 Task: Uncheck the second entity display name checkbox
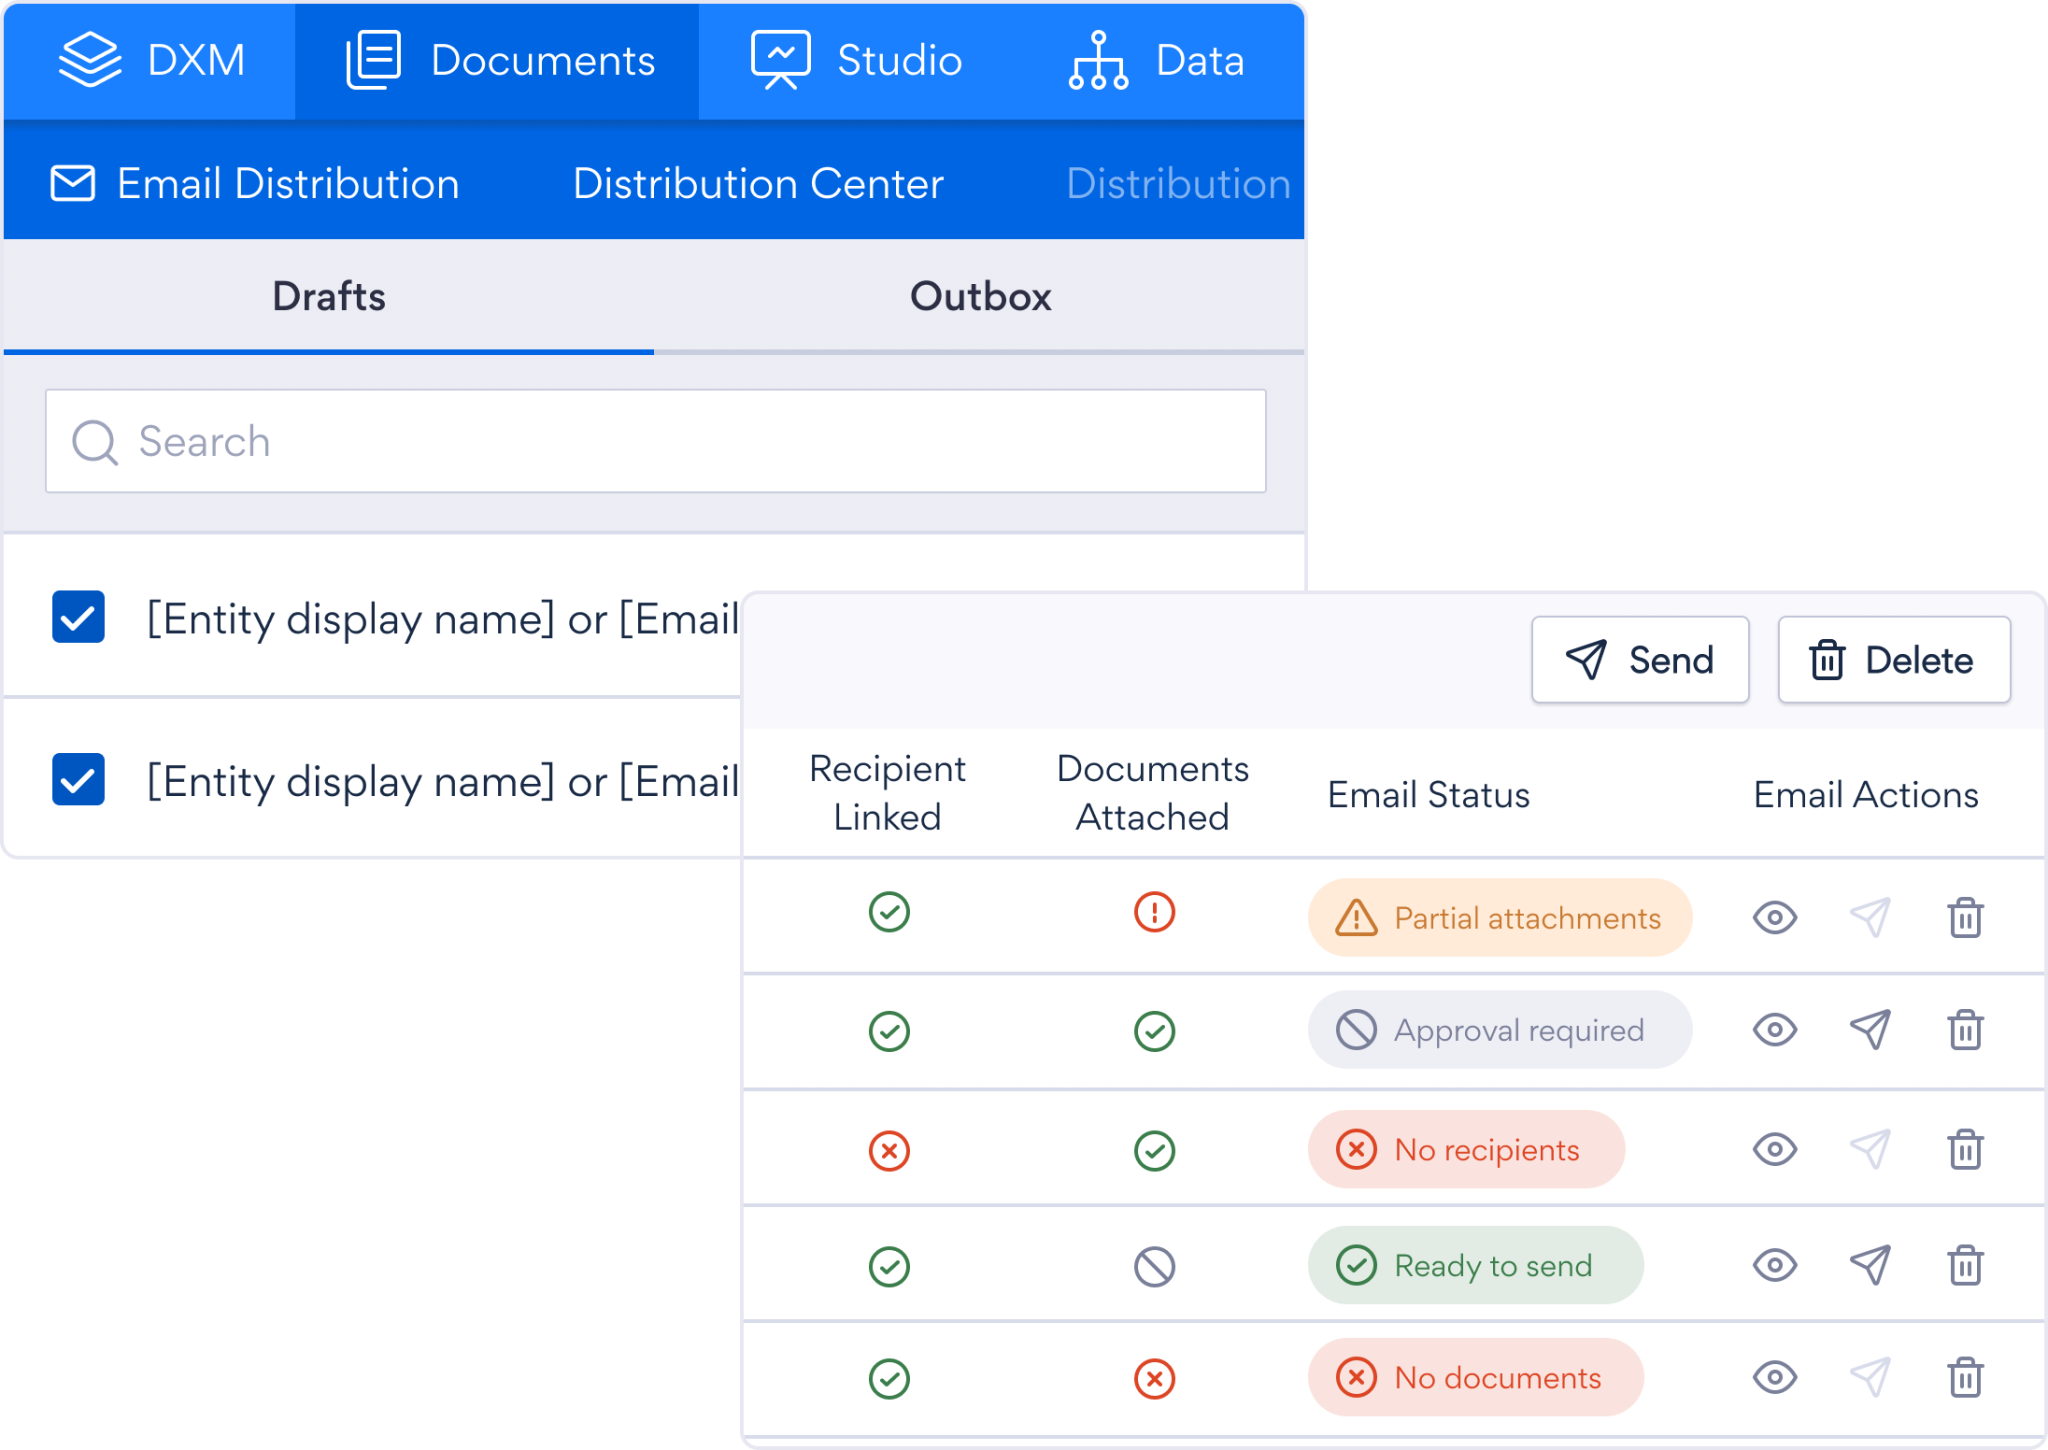click(x=77, y=780)
